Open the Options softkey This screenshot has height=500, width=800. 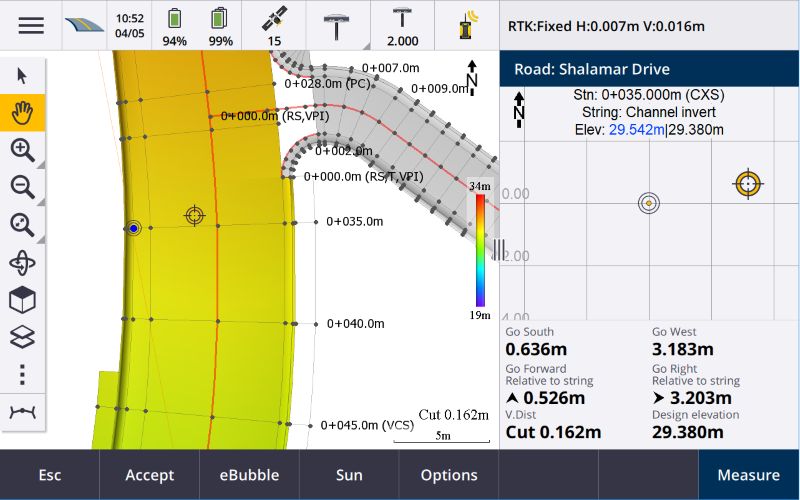(x=449, y=475)
